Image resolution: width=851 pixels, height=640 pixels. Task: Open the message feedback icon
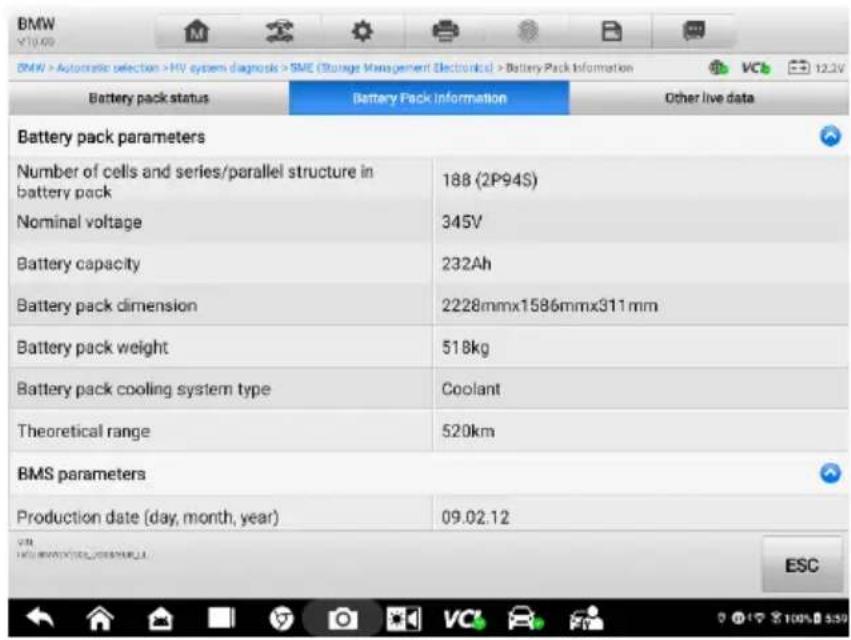[694, 30]
